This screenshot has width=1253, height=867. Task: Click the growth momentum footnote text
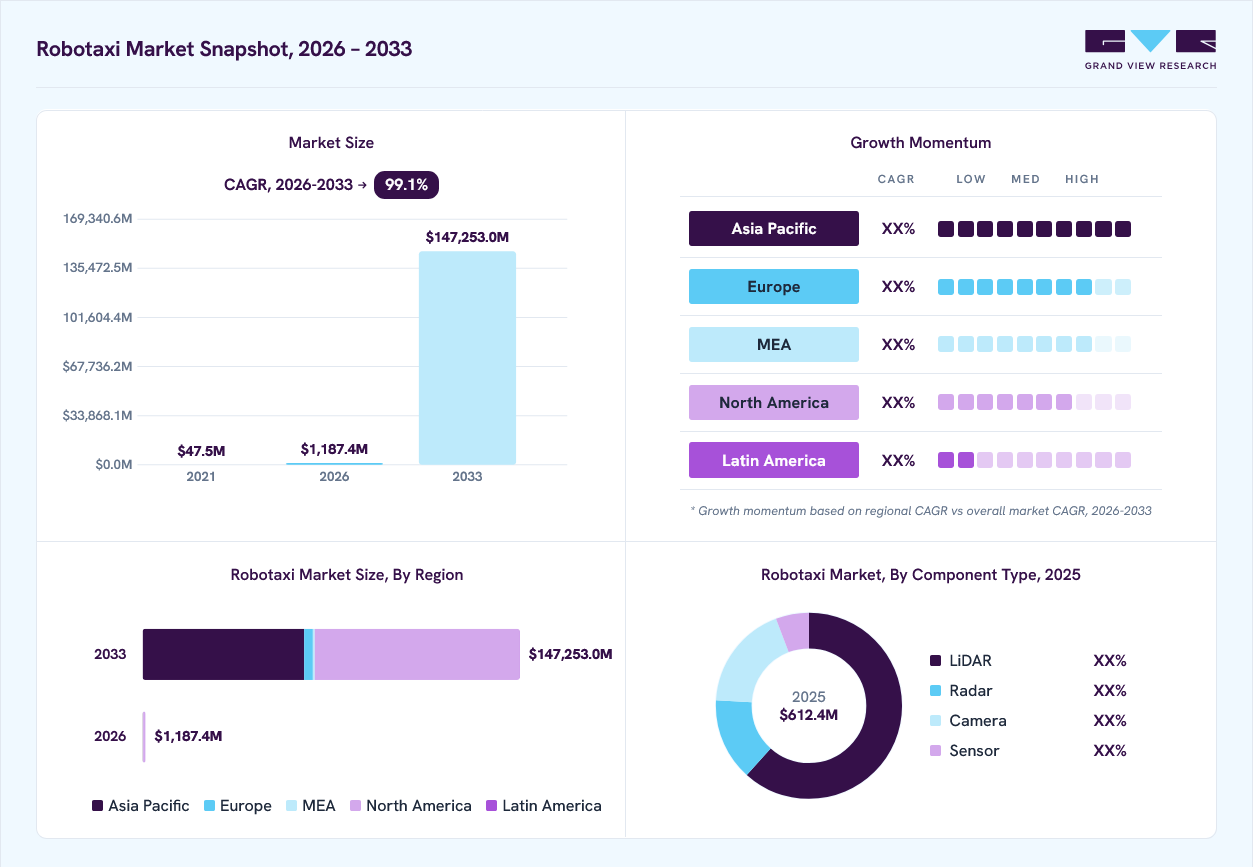pos(921,511)
